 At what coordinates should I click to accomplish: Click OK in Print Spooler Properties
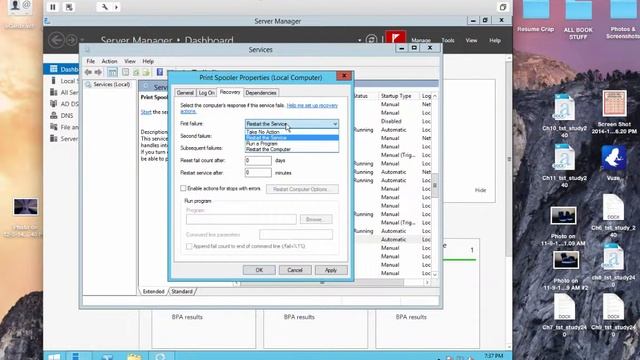point(259,270)
